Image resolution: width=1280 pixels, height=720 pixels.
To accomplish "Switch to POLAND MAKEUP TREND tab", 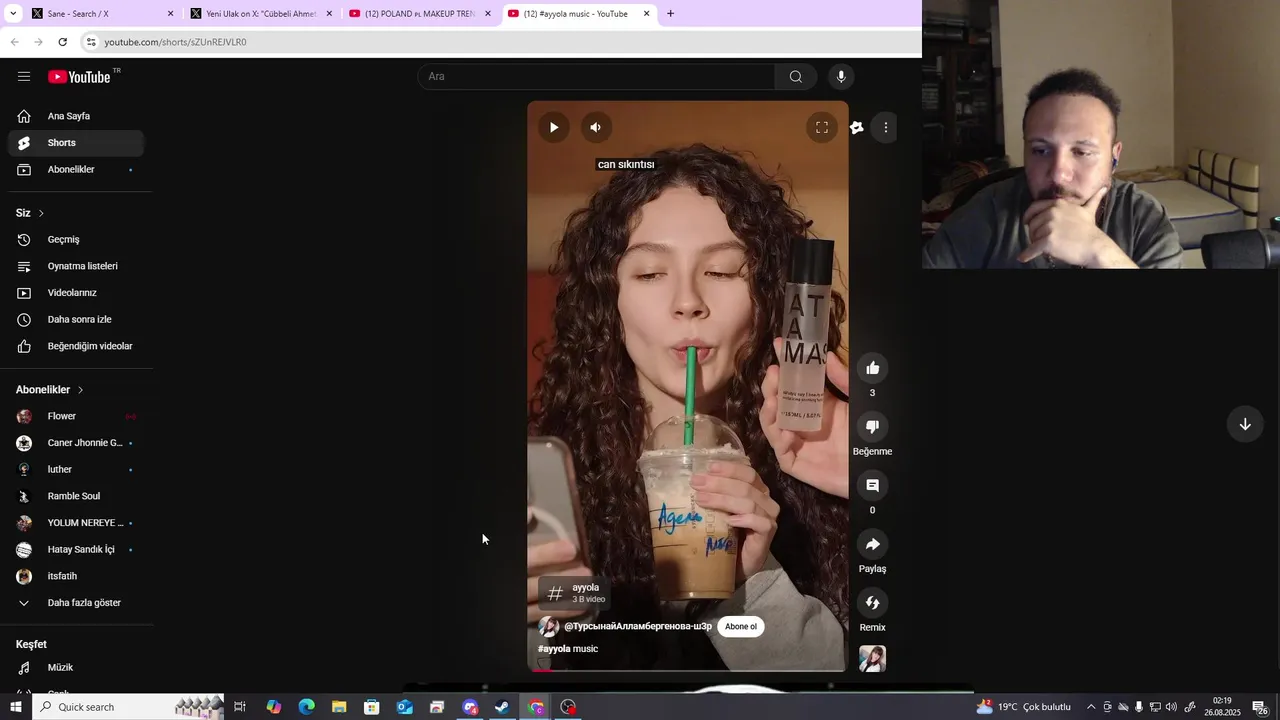I will (419, 14).
